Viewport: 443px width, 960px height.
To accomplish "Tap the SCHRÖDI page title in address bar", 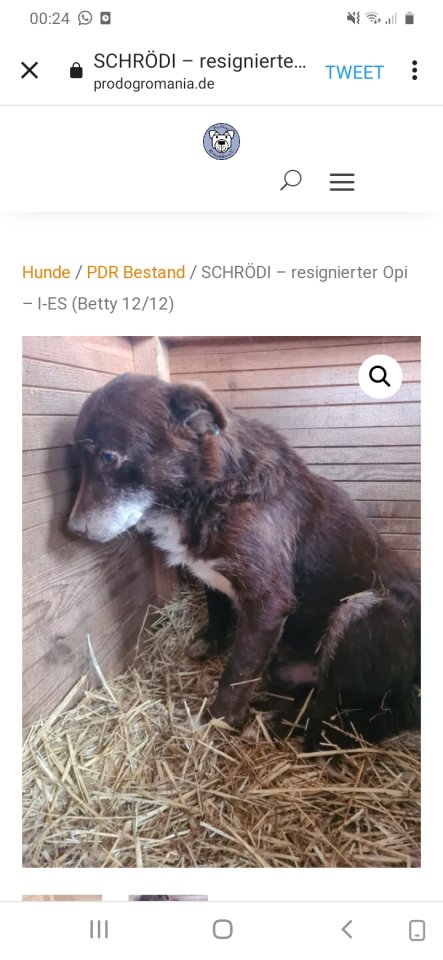I will tap(200, 61).
